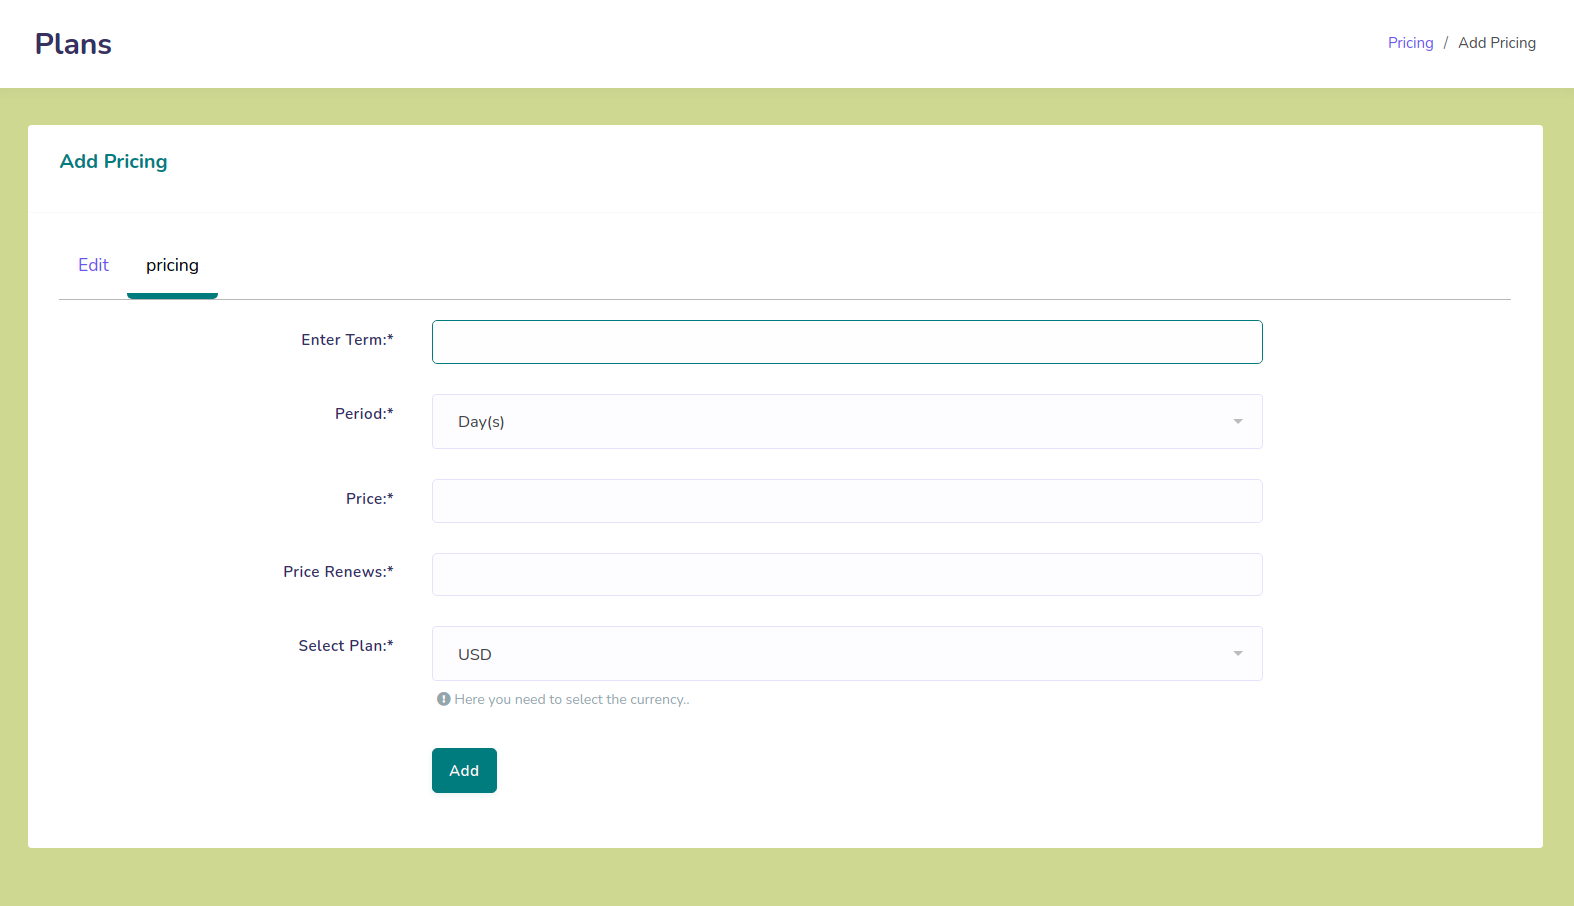Click the Add Pricing breadcrumb text
The width and height of the screenshot is (1574, 906).
[x=1496, y=43]
